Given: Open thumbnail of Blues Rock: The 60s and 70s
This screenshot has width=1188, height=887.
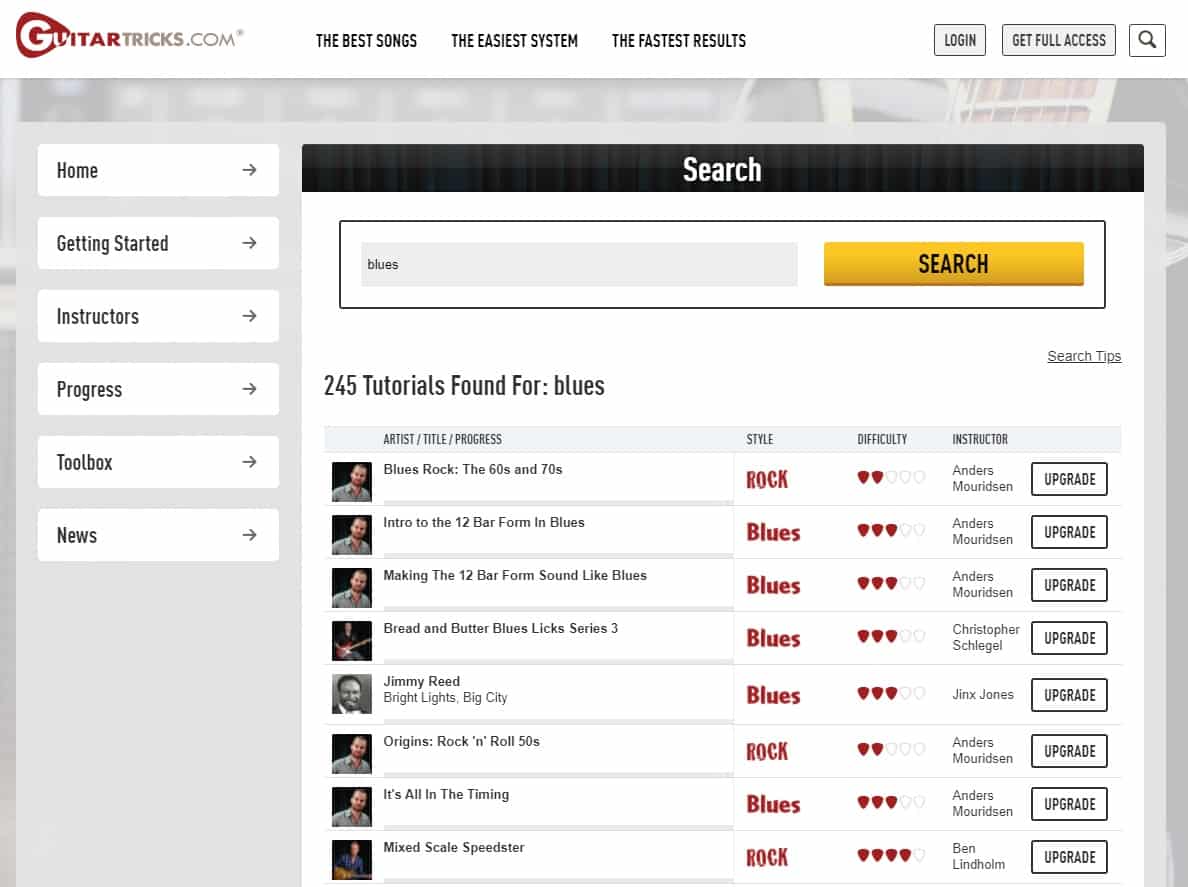Looking at the screenshot, I should (352, 482).
